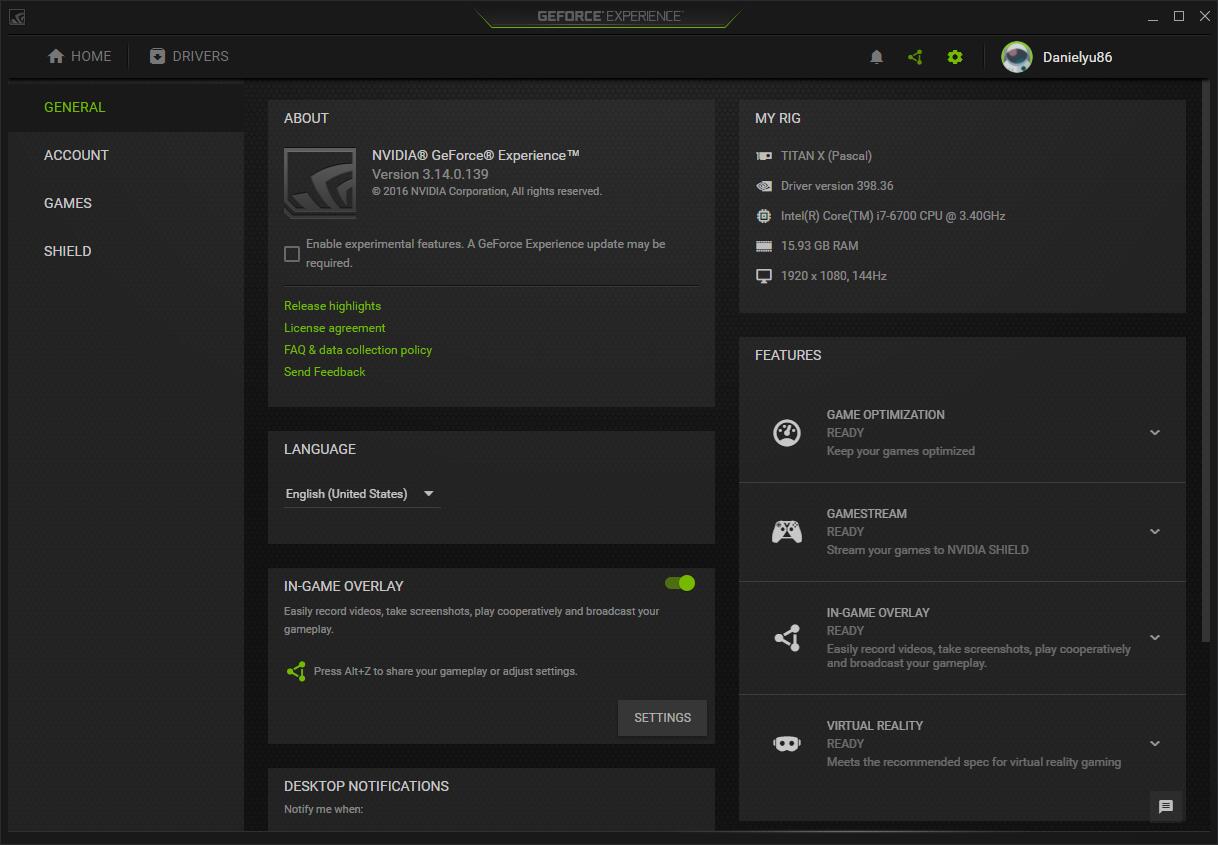Click the Virtual Reality headset icon
Screen dimensions: 1218x845
(787, 744)
